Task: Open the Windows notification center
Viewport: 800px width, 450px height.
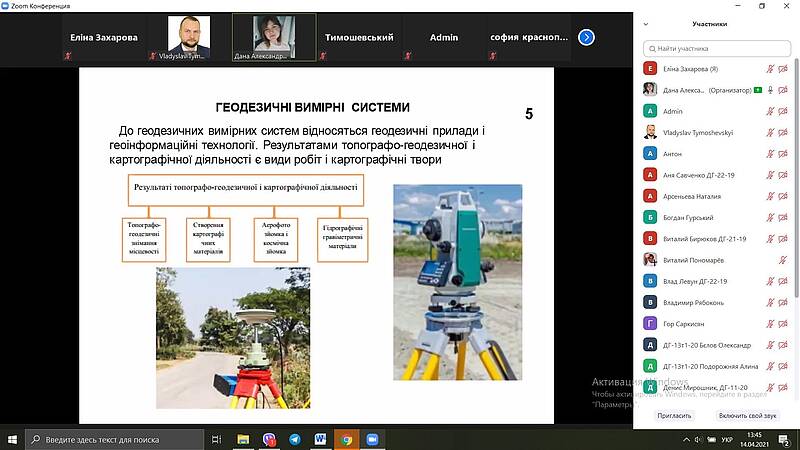Action: 785,439
